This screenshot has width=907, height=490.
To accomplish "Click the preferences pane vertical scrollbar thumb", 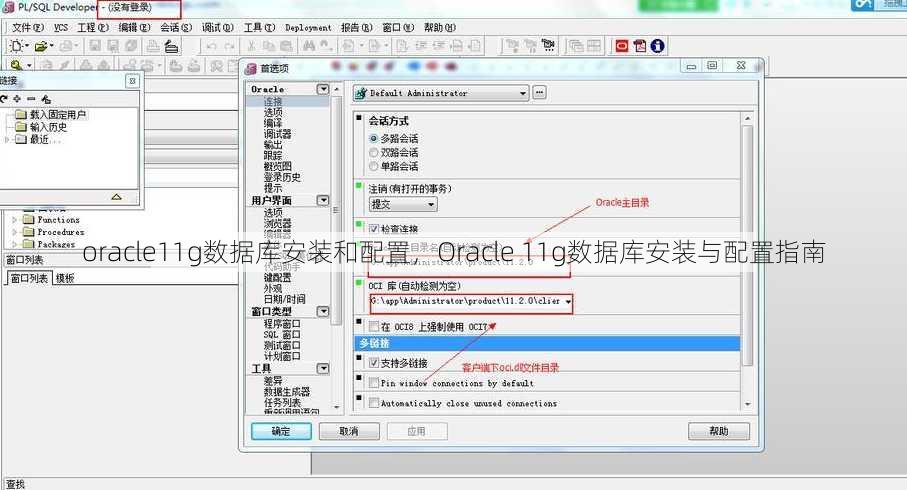I will point(747,245).
